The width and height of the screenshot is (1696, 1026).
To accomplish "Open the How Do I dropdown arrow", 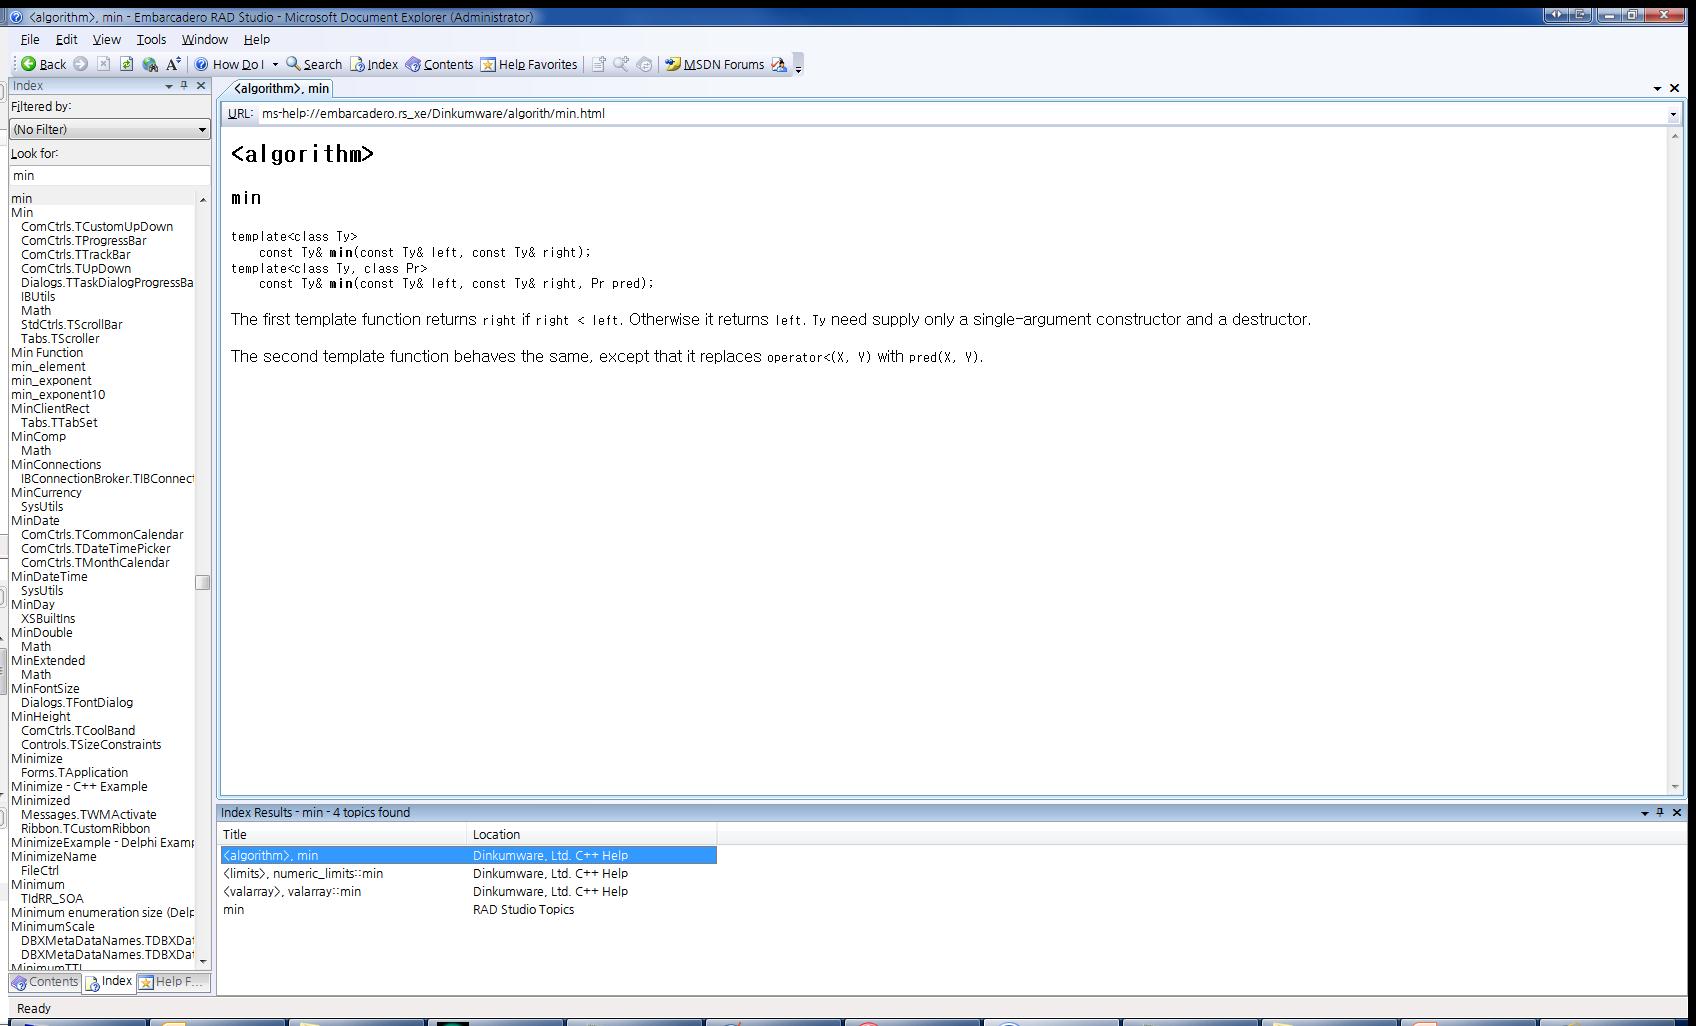I will click(x=275, y=65).
